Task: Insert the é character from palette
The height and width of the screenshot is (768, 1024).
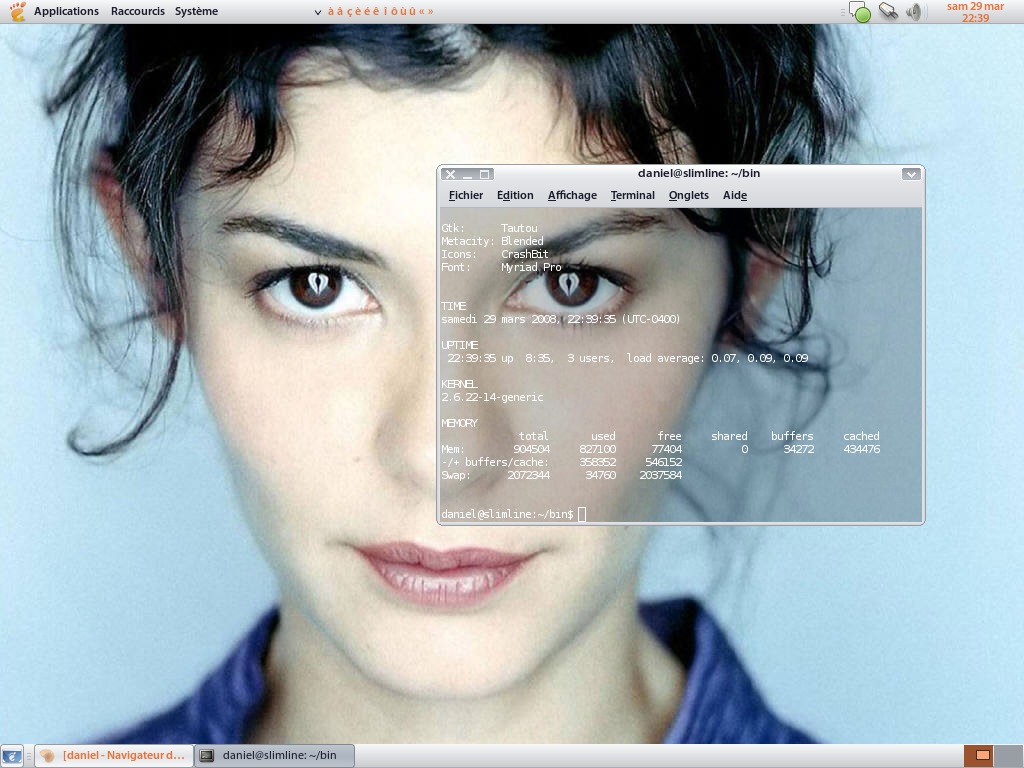Action: 367,11
